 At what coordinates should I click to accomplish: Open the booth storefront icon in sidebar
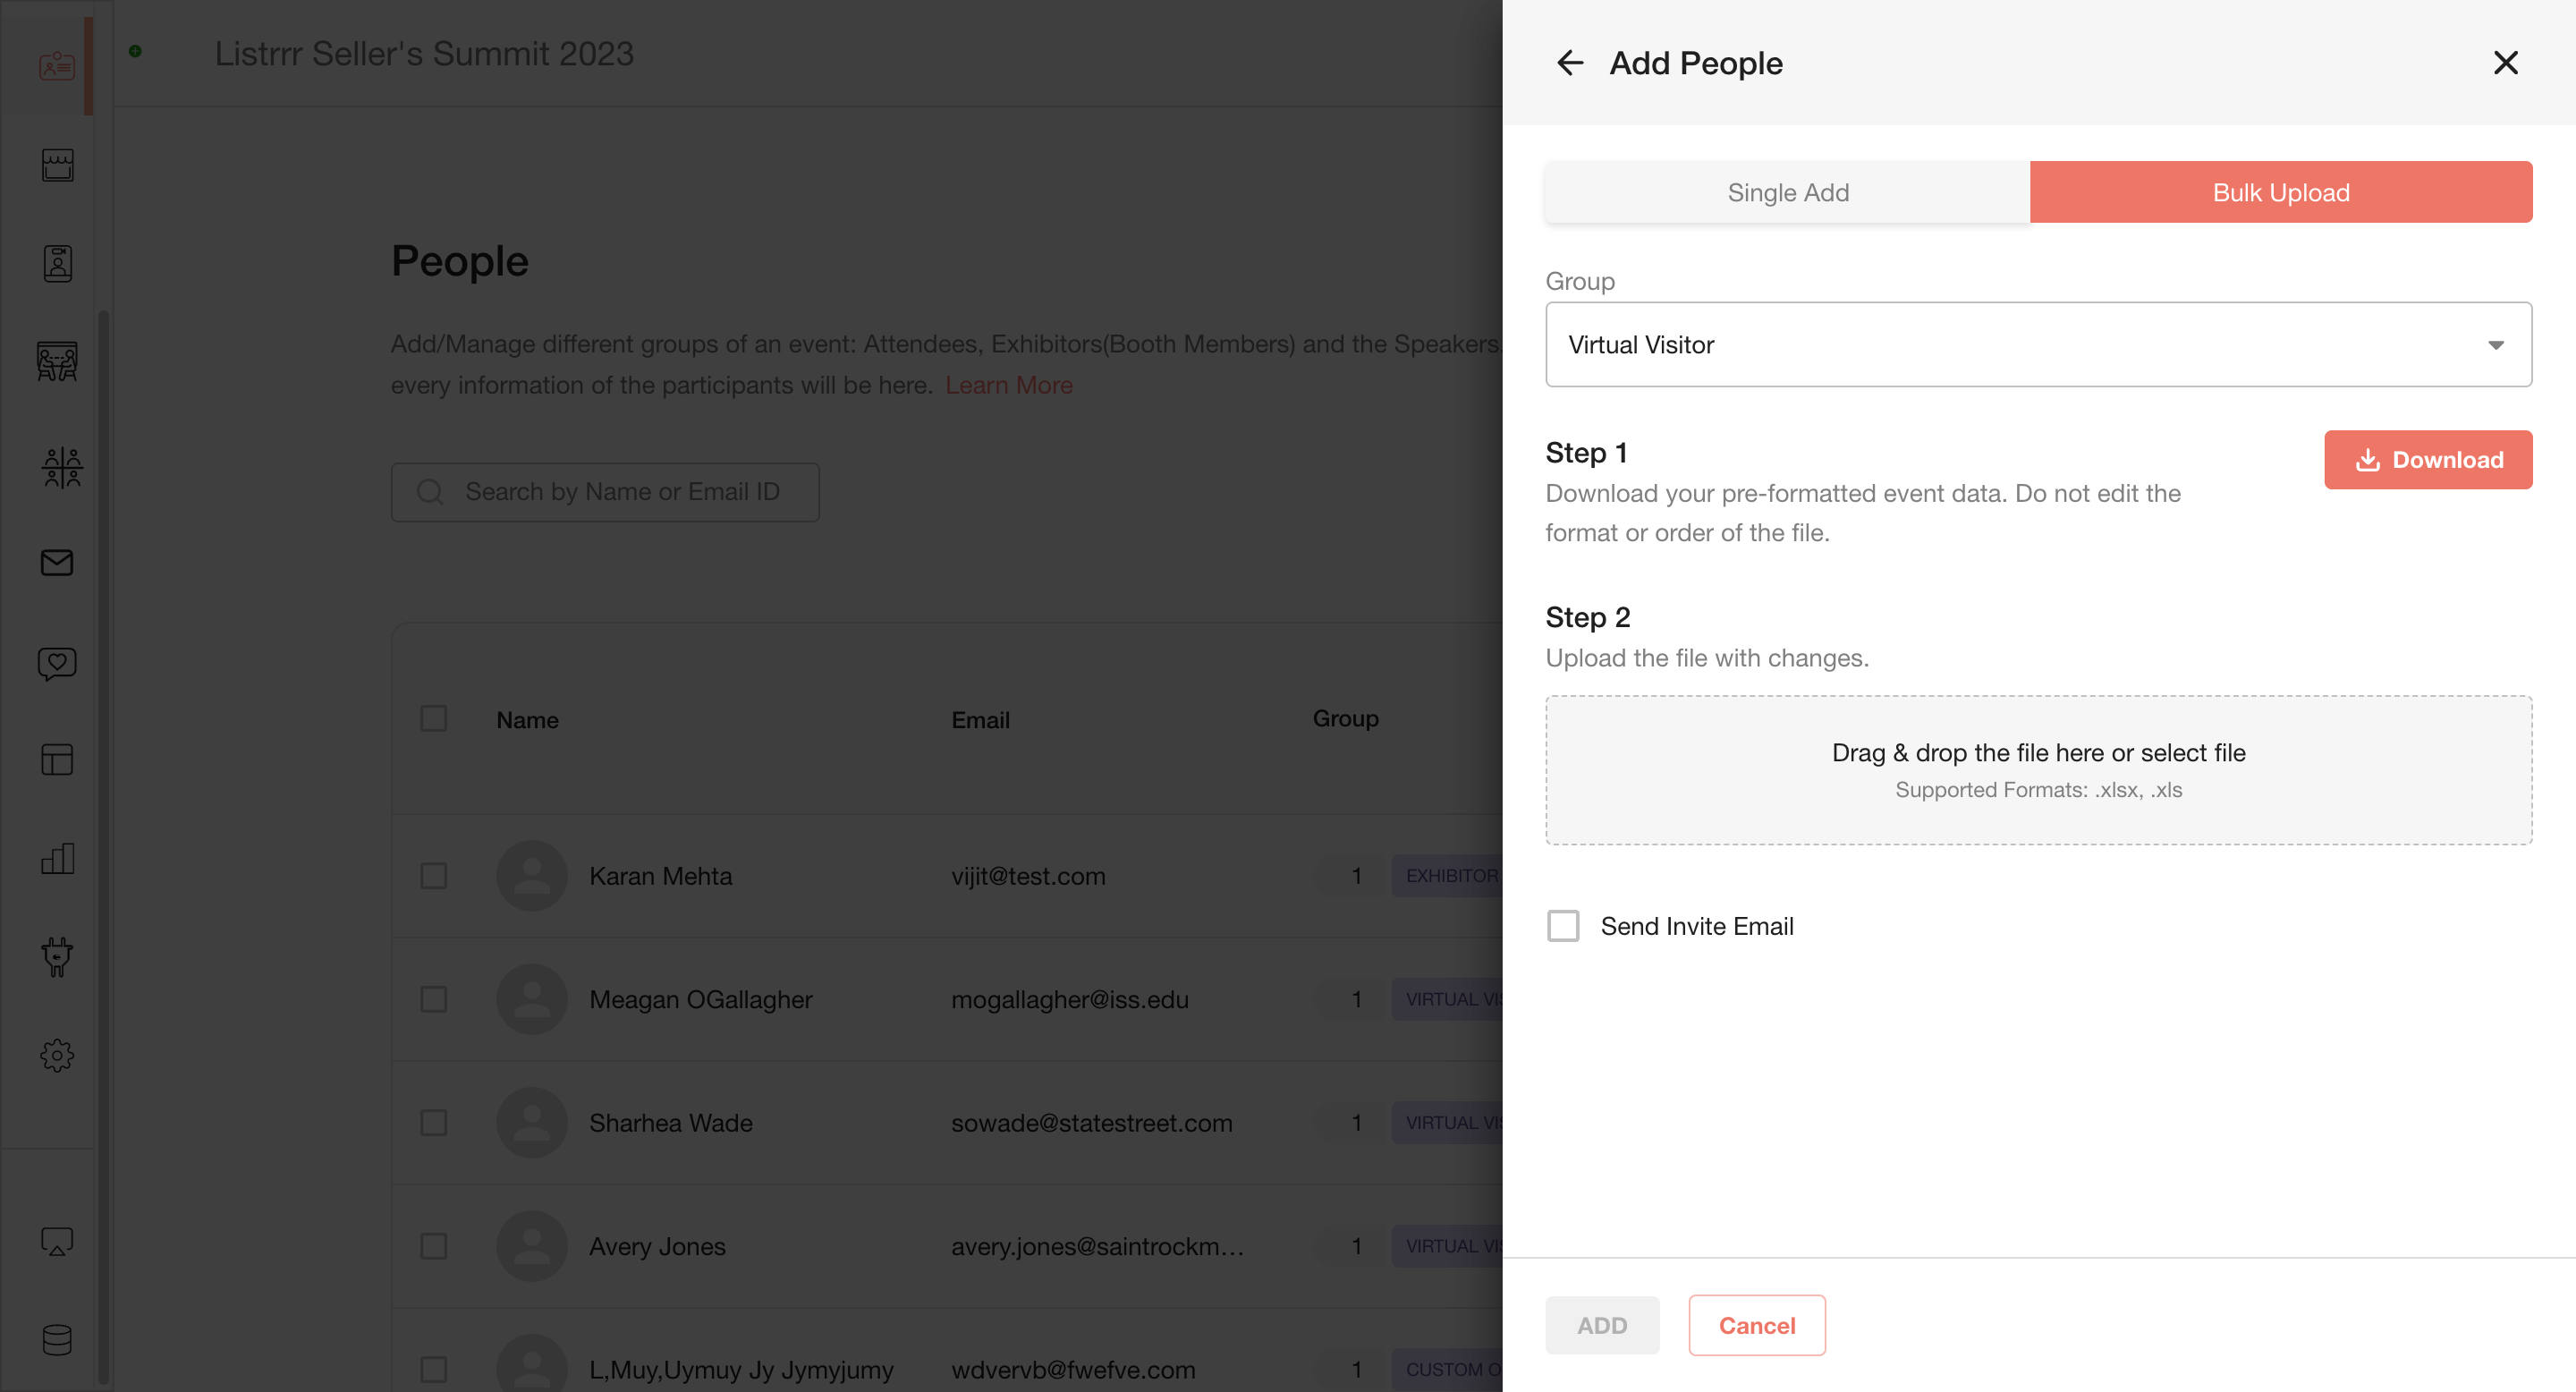[x=57, y=164]
